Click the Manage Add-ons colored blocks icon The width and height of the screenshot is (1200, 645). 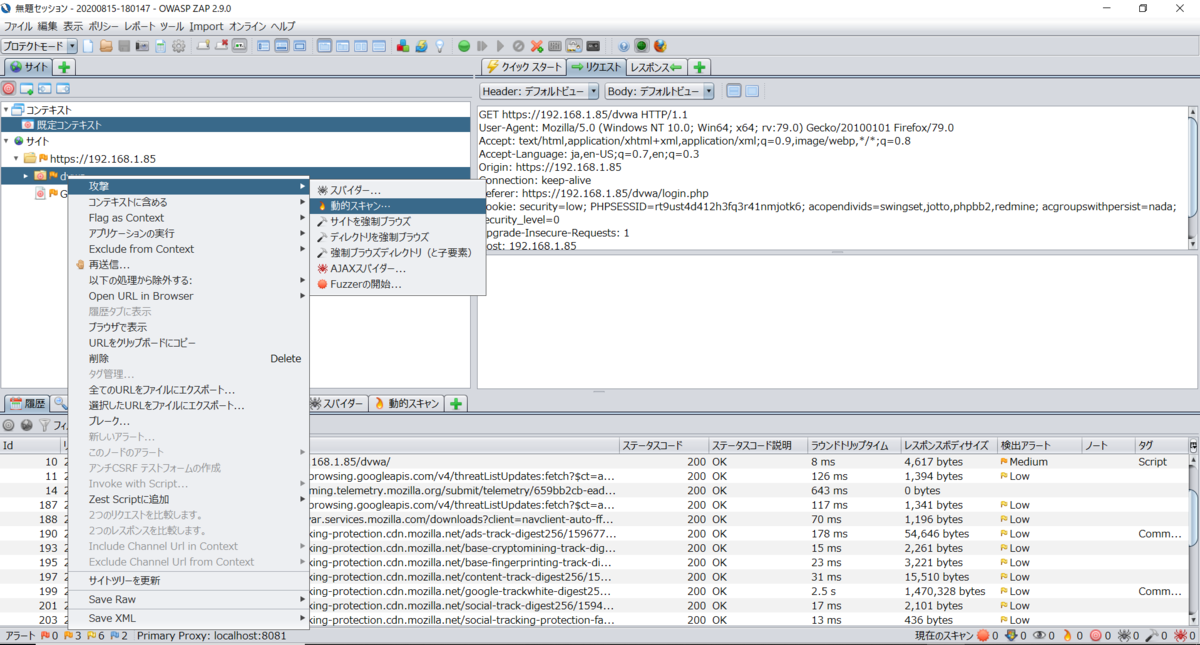pos(402,46)
